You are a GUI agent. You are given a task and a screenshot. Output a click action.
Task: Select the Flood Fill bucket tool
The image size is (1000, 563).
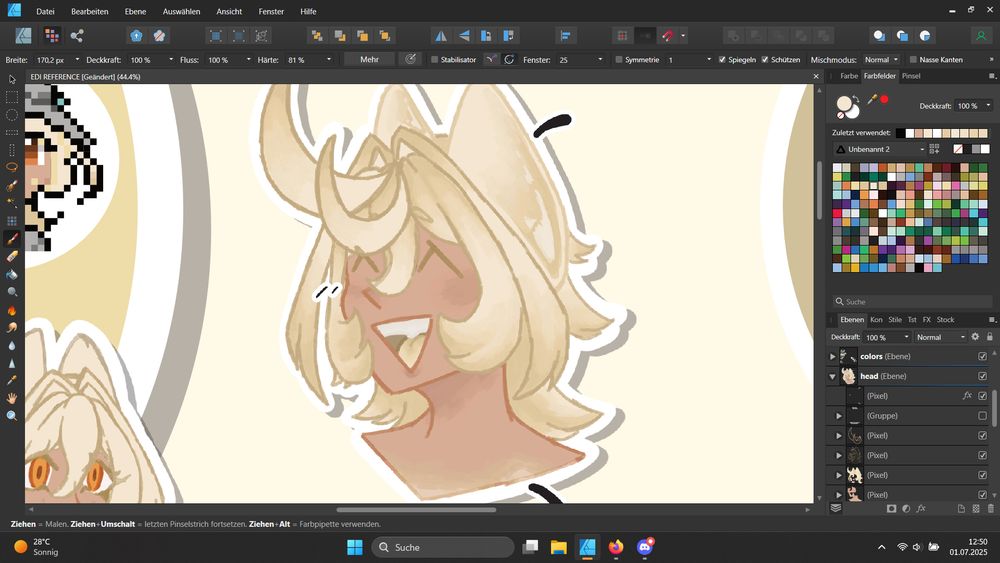pos(12,274)
